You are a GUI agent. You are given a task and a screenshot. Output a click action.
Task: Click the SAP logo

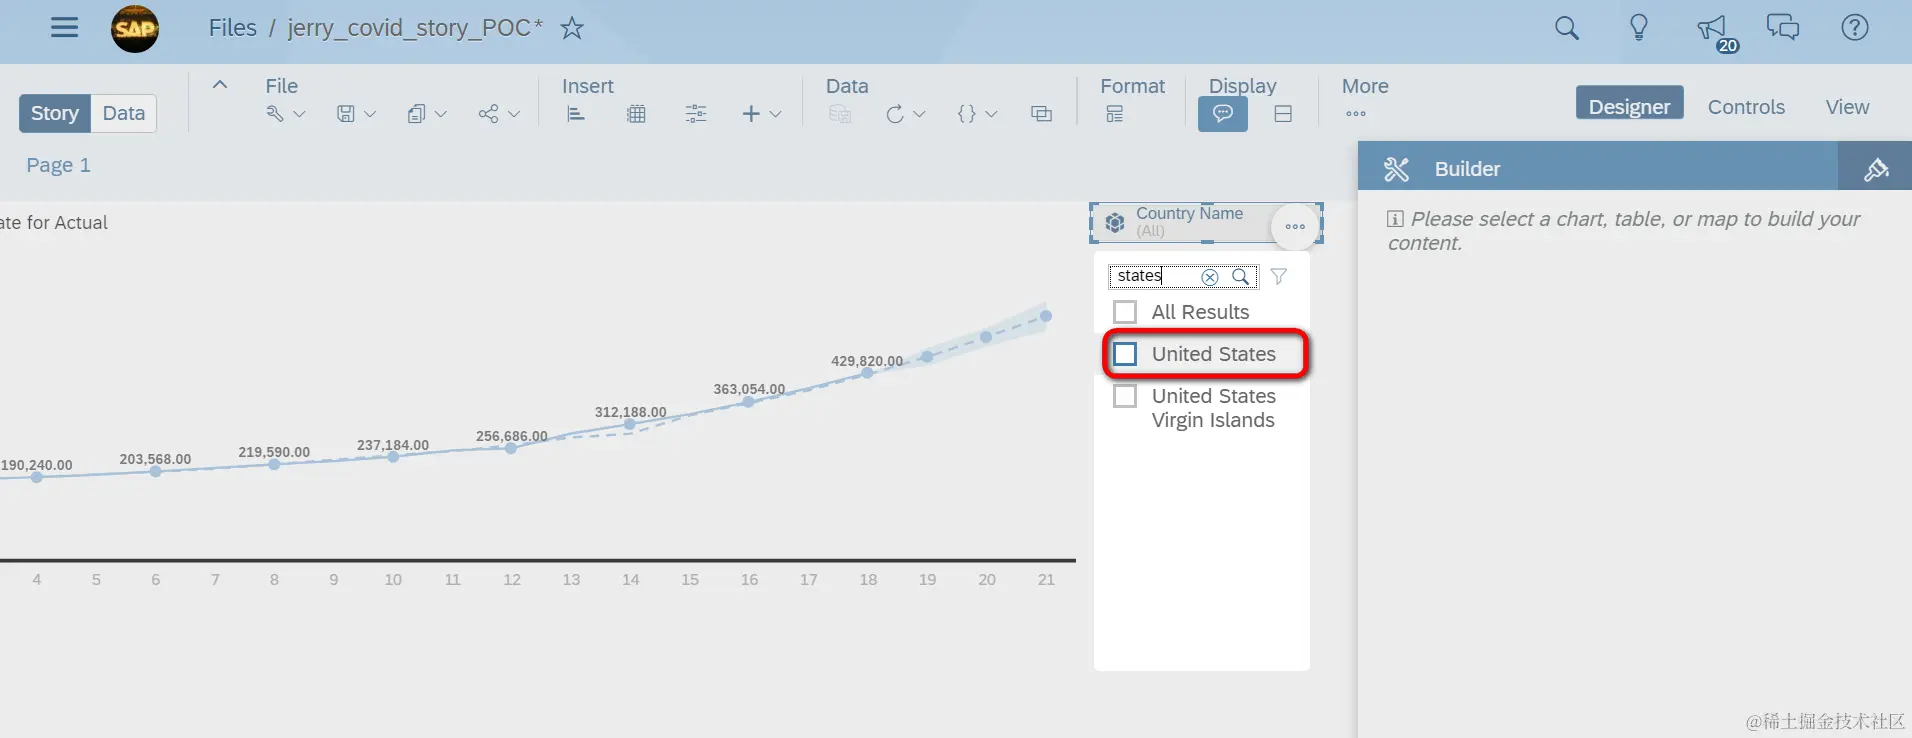(135, 28)
